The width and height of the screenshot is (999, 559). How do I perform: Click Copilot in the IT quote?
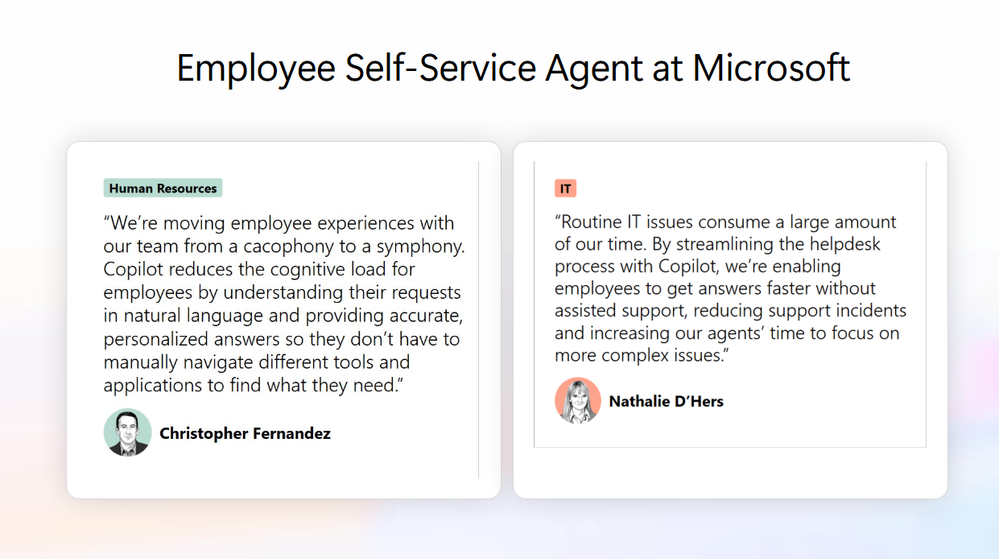688,266
